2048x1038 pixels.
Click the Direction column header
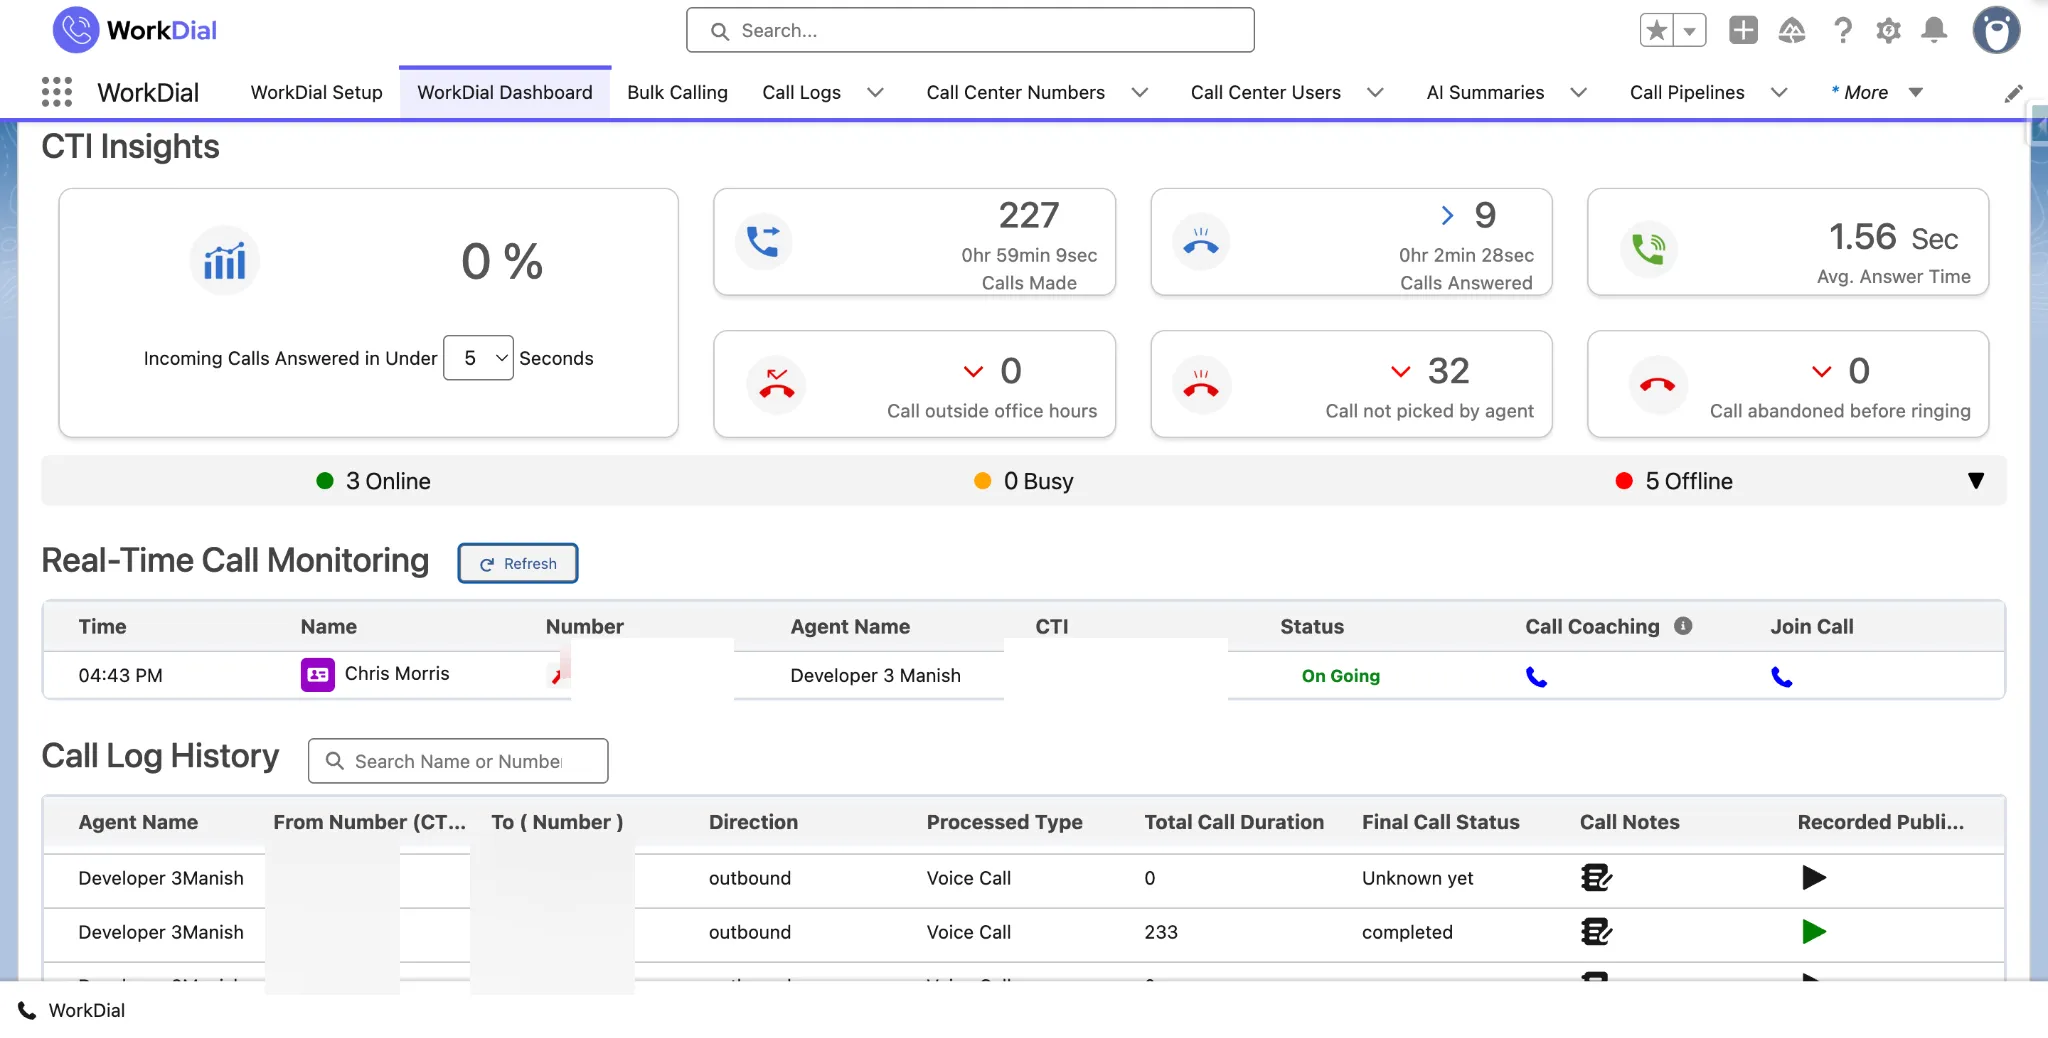coord(753,822)
